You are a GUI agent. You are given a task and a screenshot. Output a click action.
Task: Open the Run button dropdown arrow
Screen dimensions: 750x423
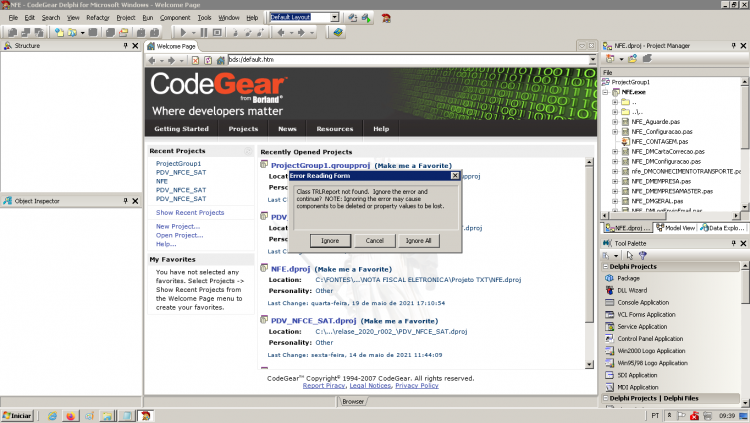click(194, 33)
